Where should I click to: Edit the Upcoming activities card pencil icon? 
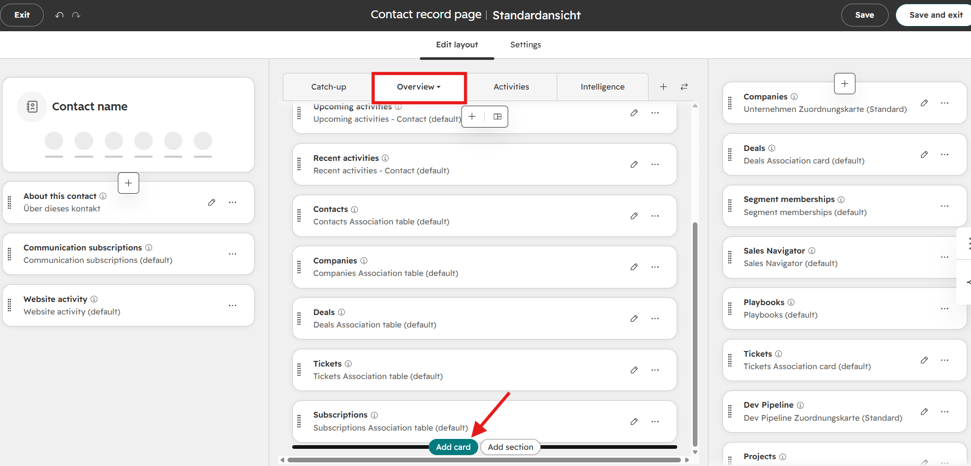(634, 113)
